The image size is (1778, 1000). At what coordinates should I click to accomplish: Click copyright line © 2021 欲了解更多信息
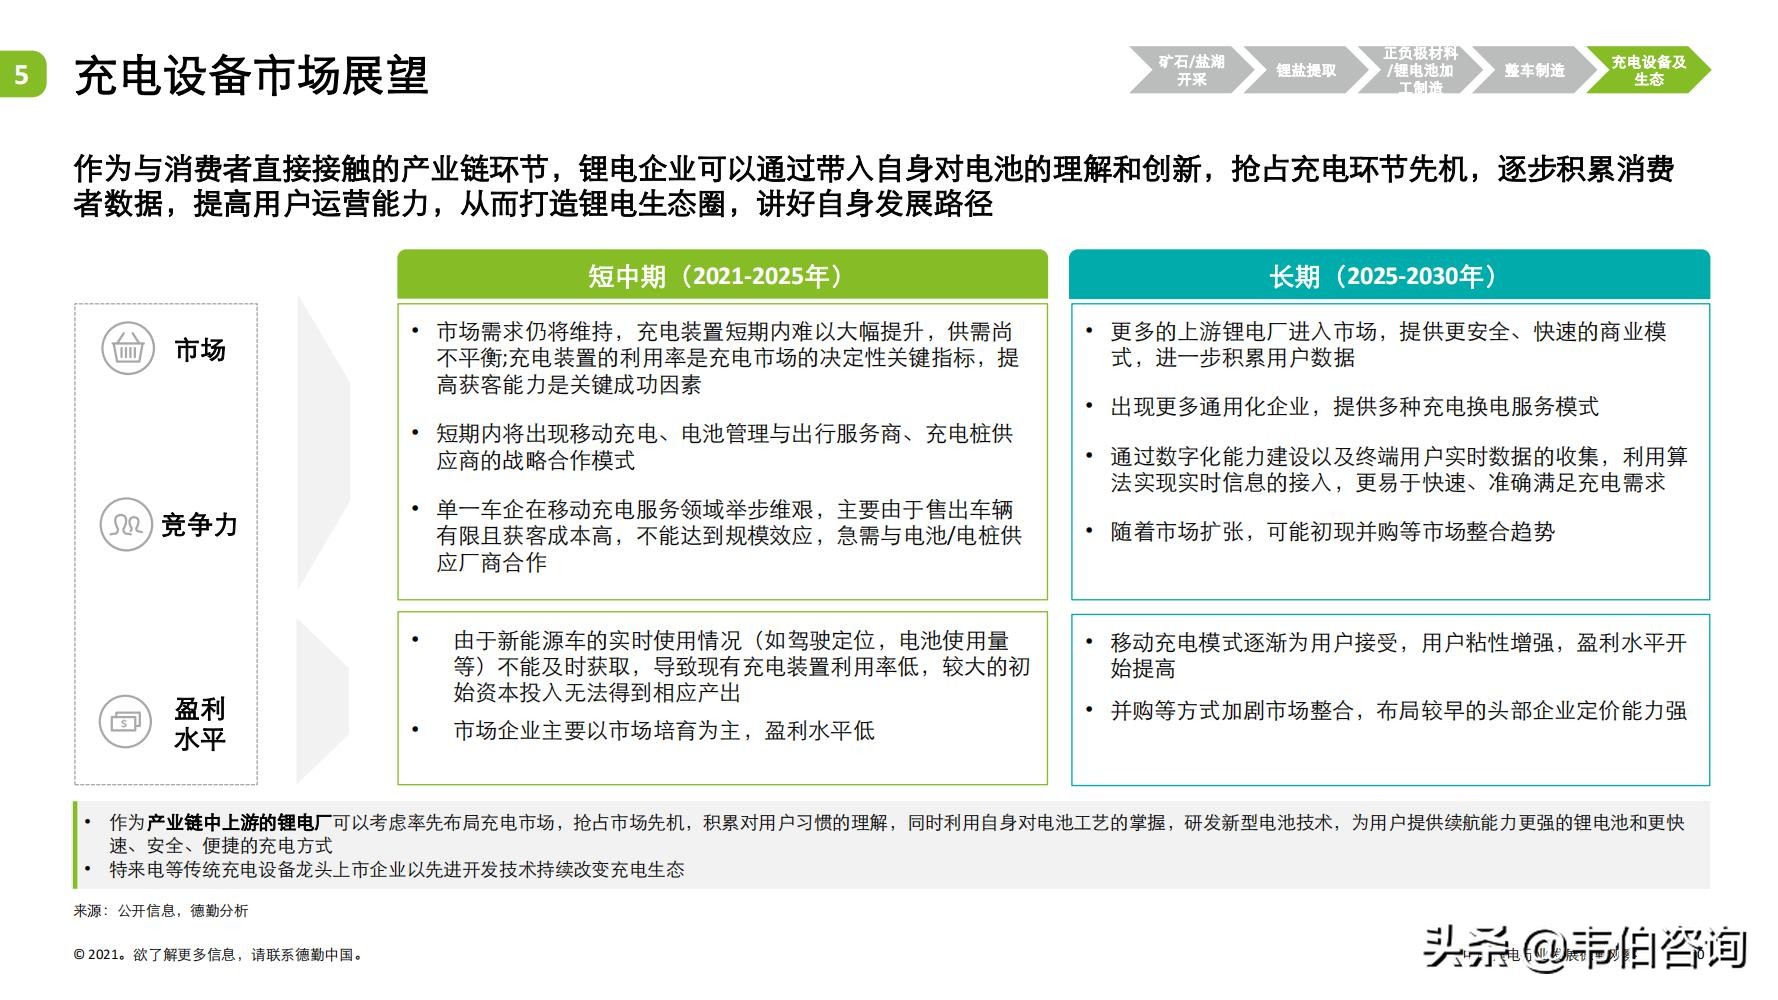click(218, 955)
